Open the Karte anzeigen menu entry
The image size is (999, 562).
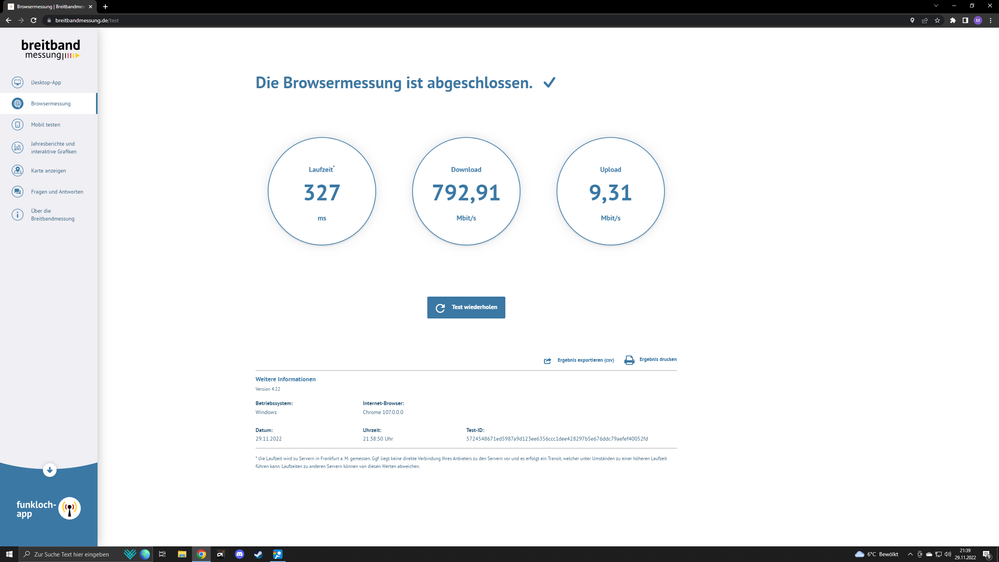pos(48,171)
